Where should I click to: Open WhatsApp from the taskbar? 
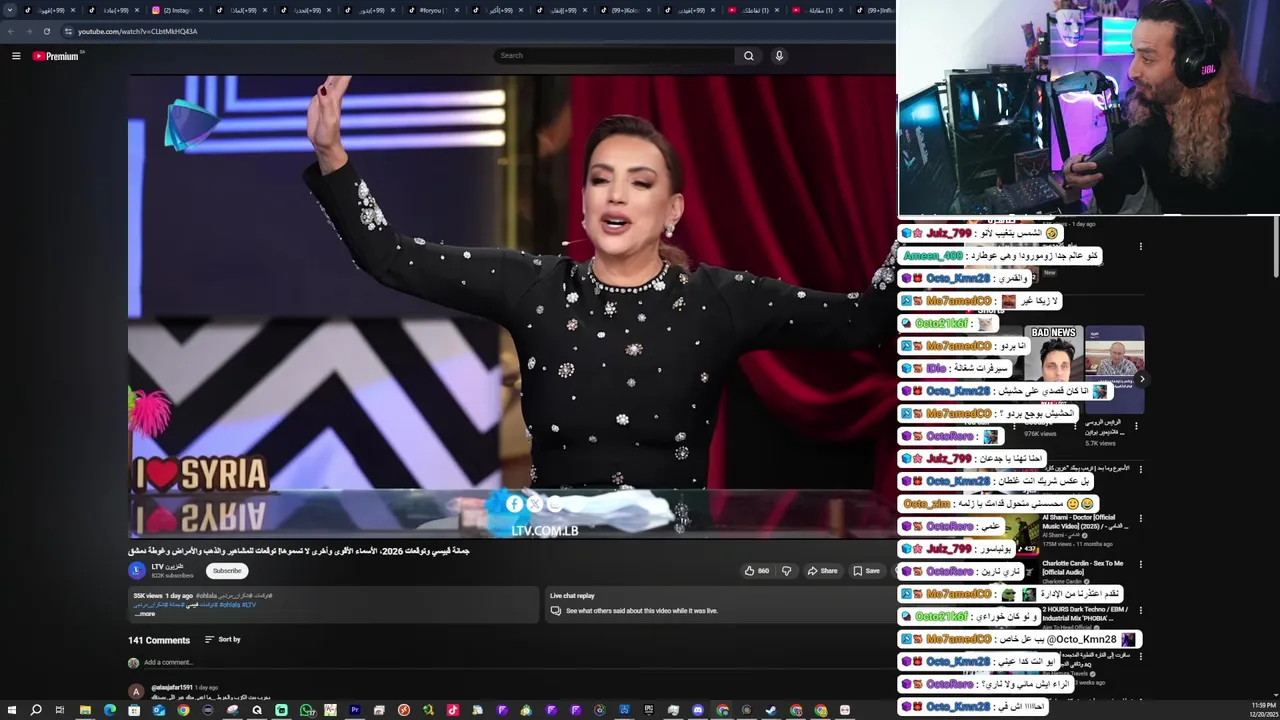click(306, 710)
